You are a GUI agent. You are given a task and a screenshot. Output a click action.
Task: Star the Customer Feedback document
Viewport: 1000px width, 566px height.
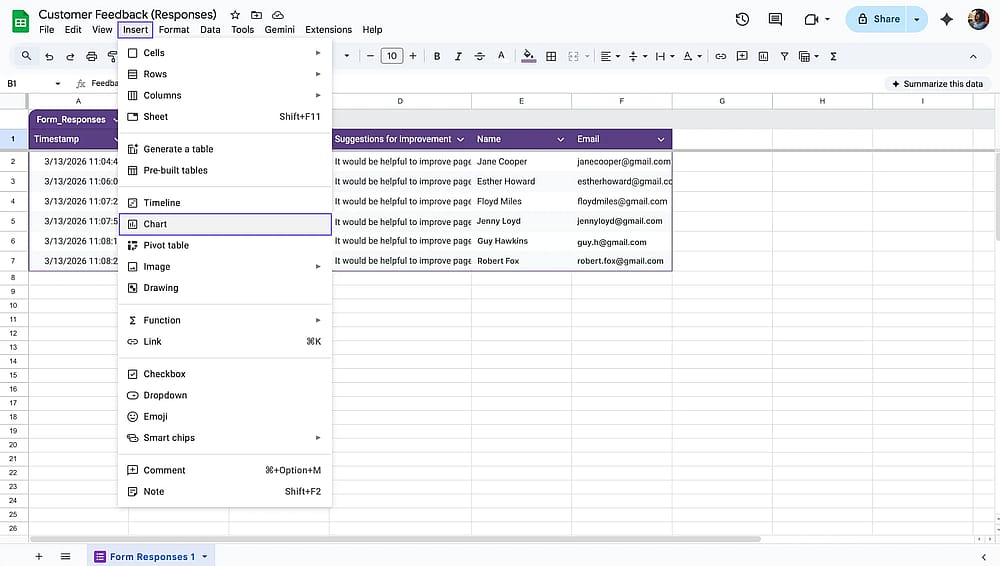coord(235,15)
